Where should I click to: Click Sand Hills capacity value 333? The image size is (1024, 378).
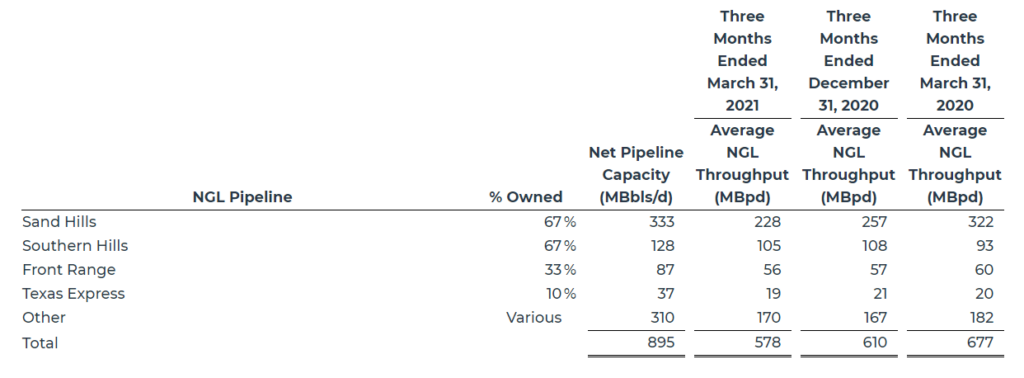(x=662, y=222)
